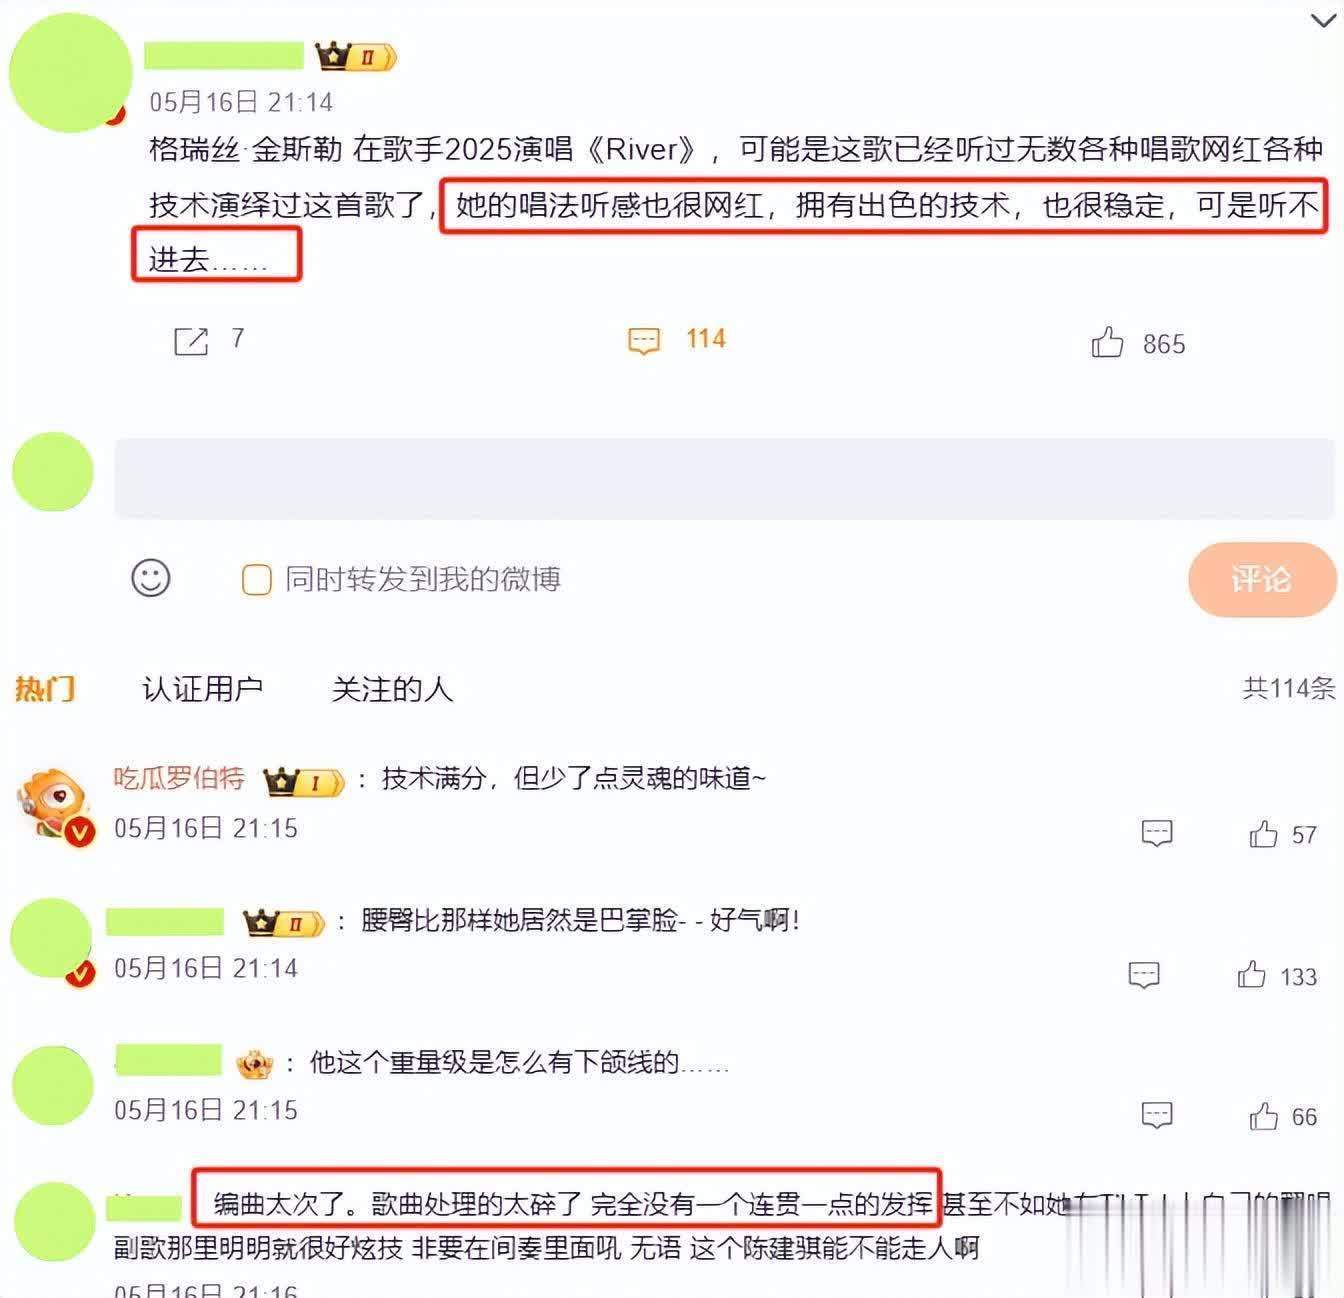Like the comment with 133 likes
The height and width of the screenshot is (1298, 1344).
point(1251,975)
